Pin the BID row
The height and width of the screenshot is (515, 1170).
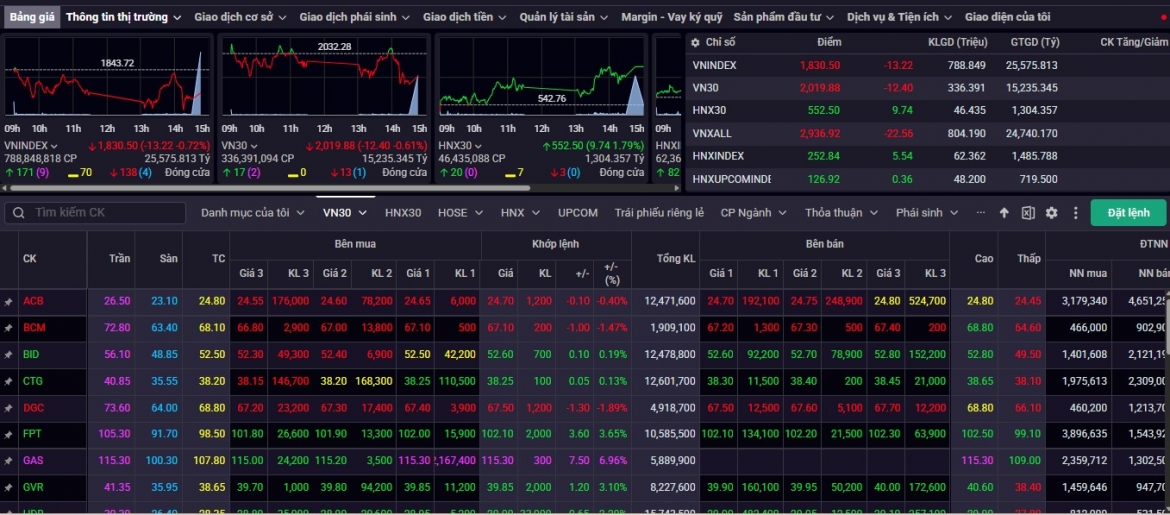[x=8, y=355]
